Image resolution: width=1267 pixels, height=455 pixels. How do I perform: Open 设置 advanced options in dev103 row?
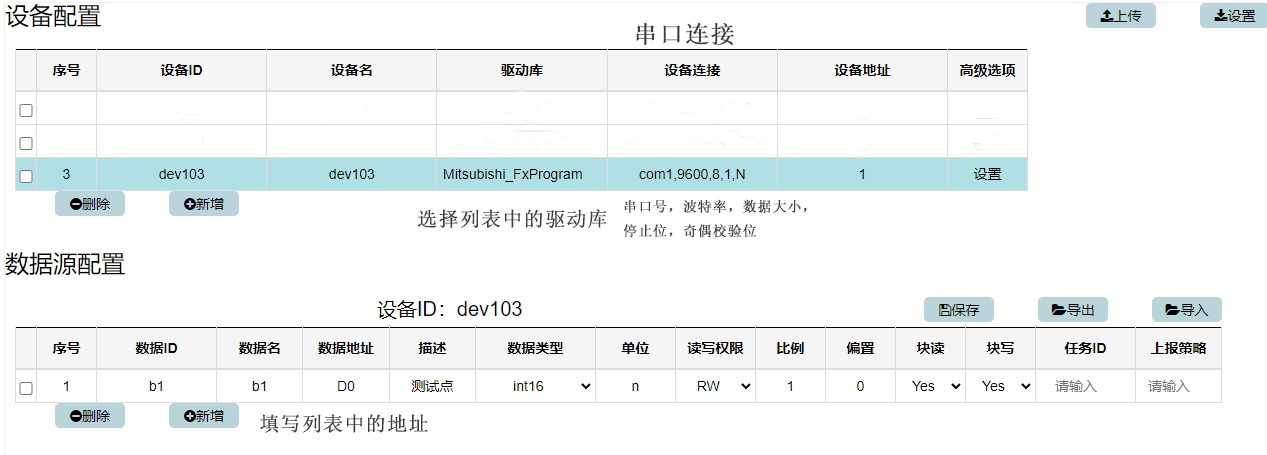[987, 174]
